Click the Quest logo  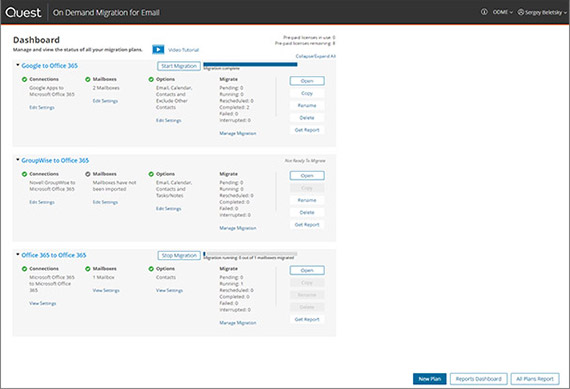pos(23,12)
